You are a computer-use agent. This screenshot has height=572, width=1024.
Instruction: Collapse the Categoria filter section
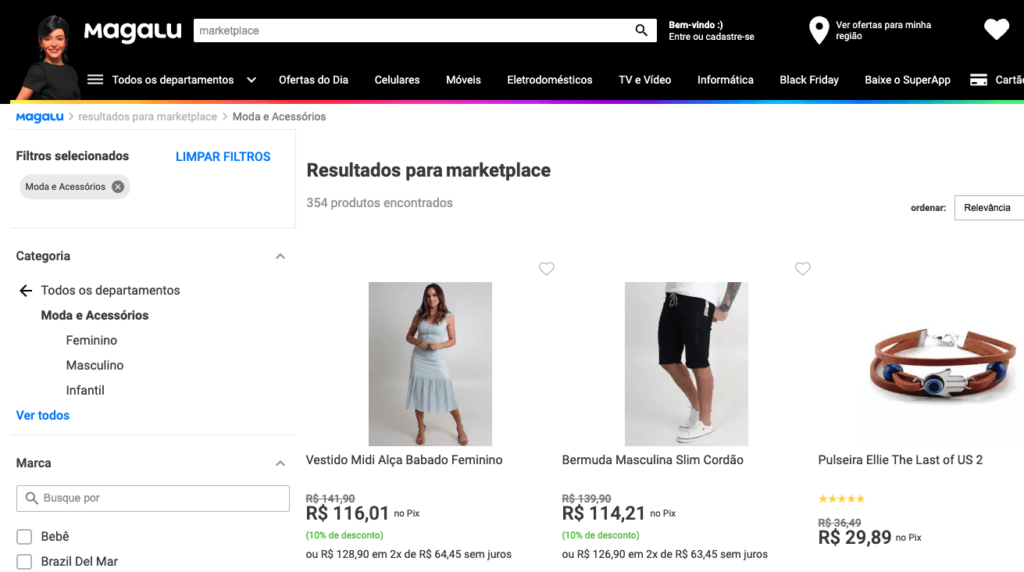tap(280, 257)
